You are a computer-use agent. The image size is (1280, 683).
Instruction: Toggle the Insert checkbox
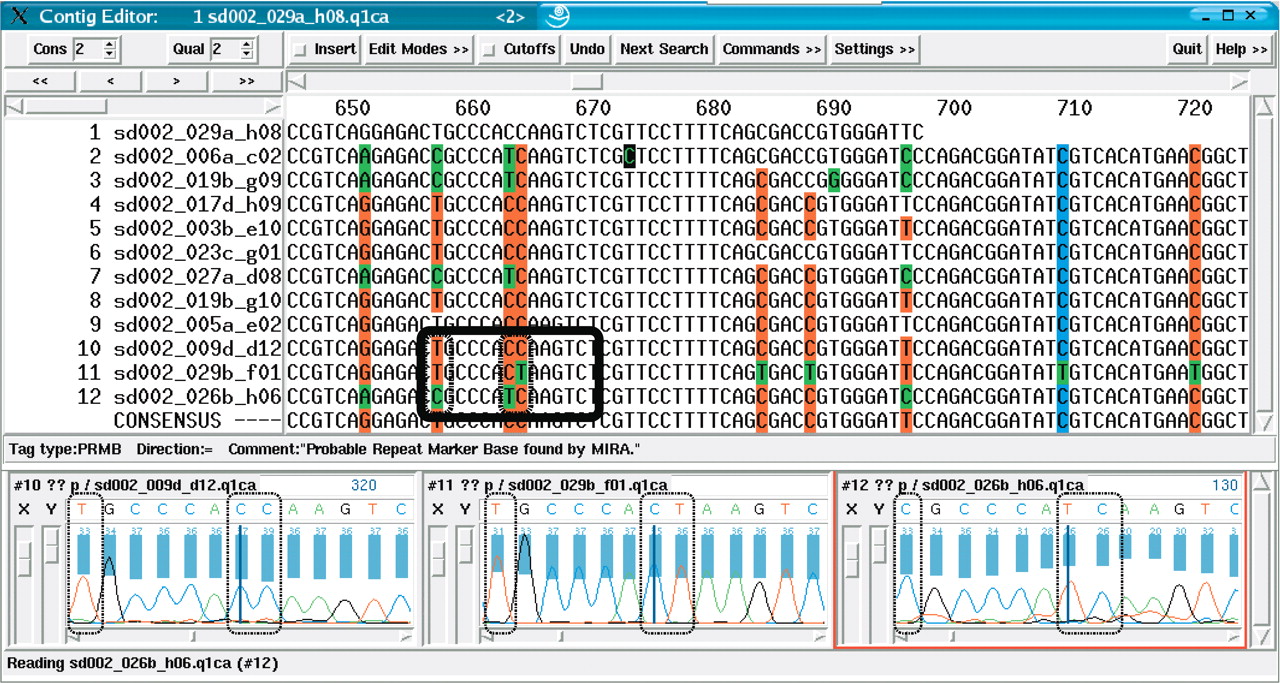tap(301, 50)
